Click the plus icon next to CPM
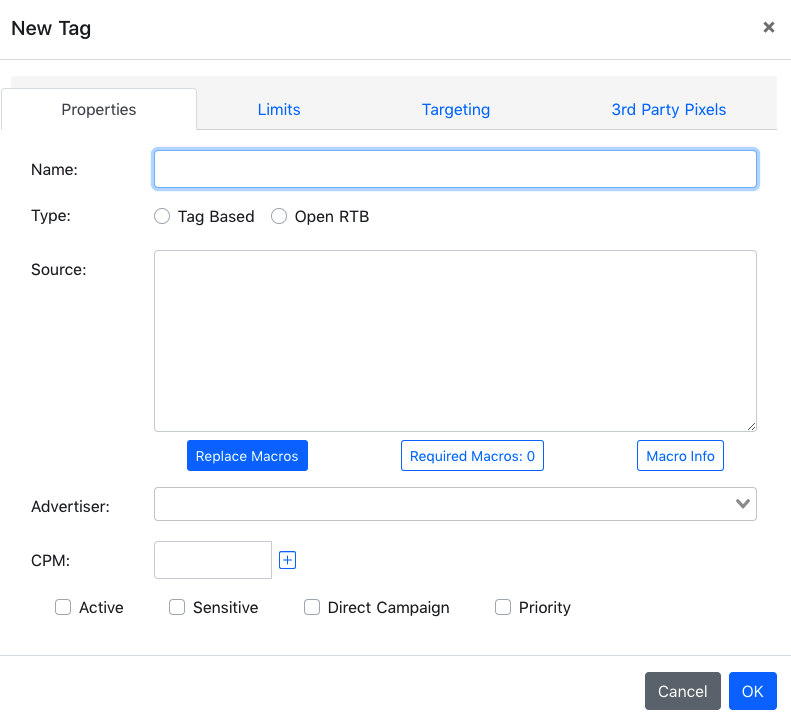Screen dimensions: 791x717 288,560
